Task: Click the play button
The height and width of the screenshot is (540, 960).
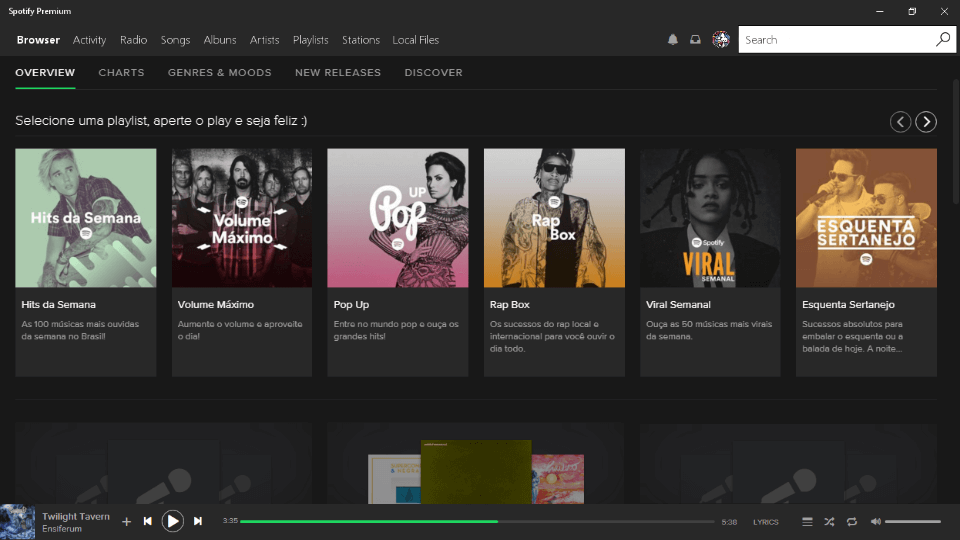Action: [x=173, y=521]
